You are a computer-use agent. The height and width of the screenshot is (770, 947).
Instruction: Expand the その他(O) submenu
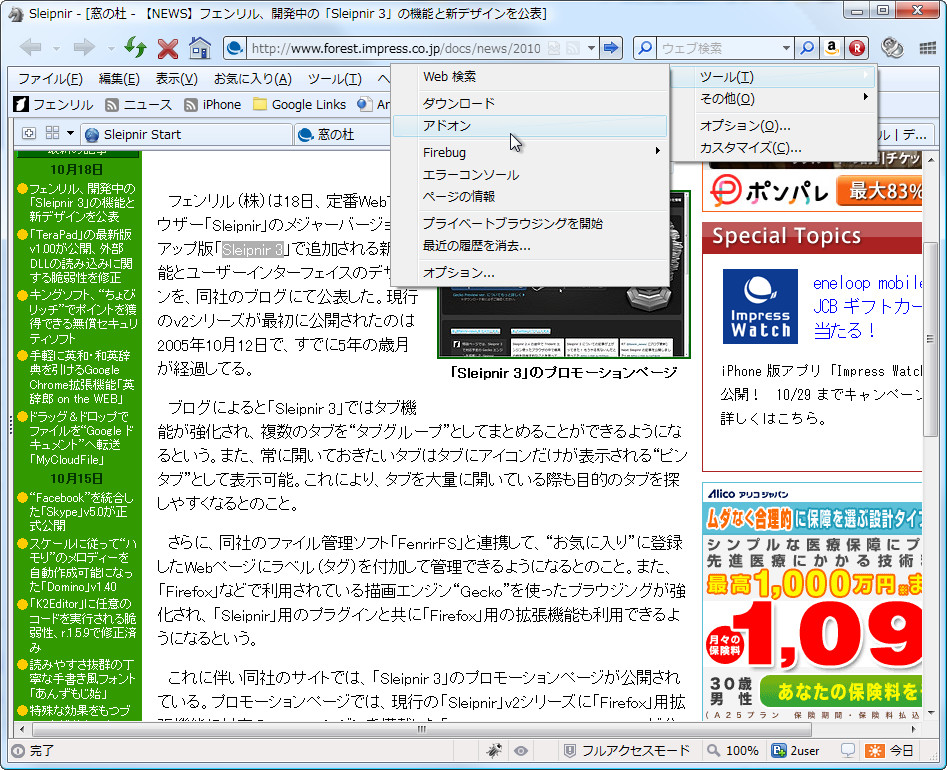774,98
